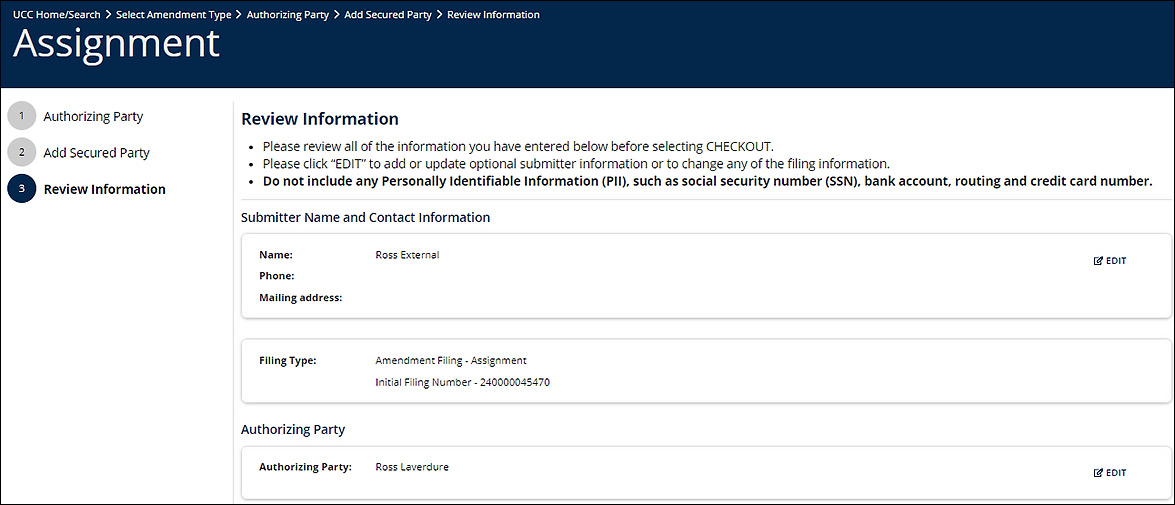Select Authorizing Party step in sidebar
The width and height of the screenshot is (1175, 505).
pos(93,117)
